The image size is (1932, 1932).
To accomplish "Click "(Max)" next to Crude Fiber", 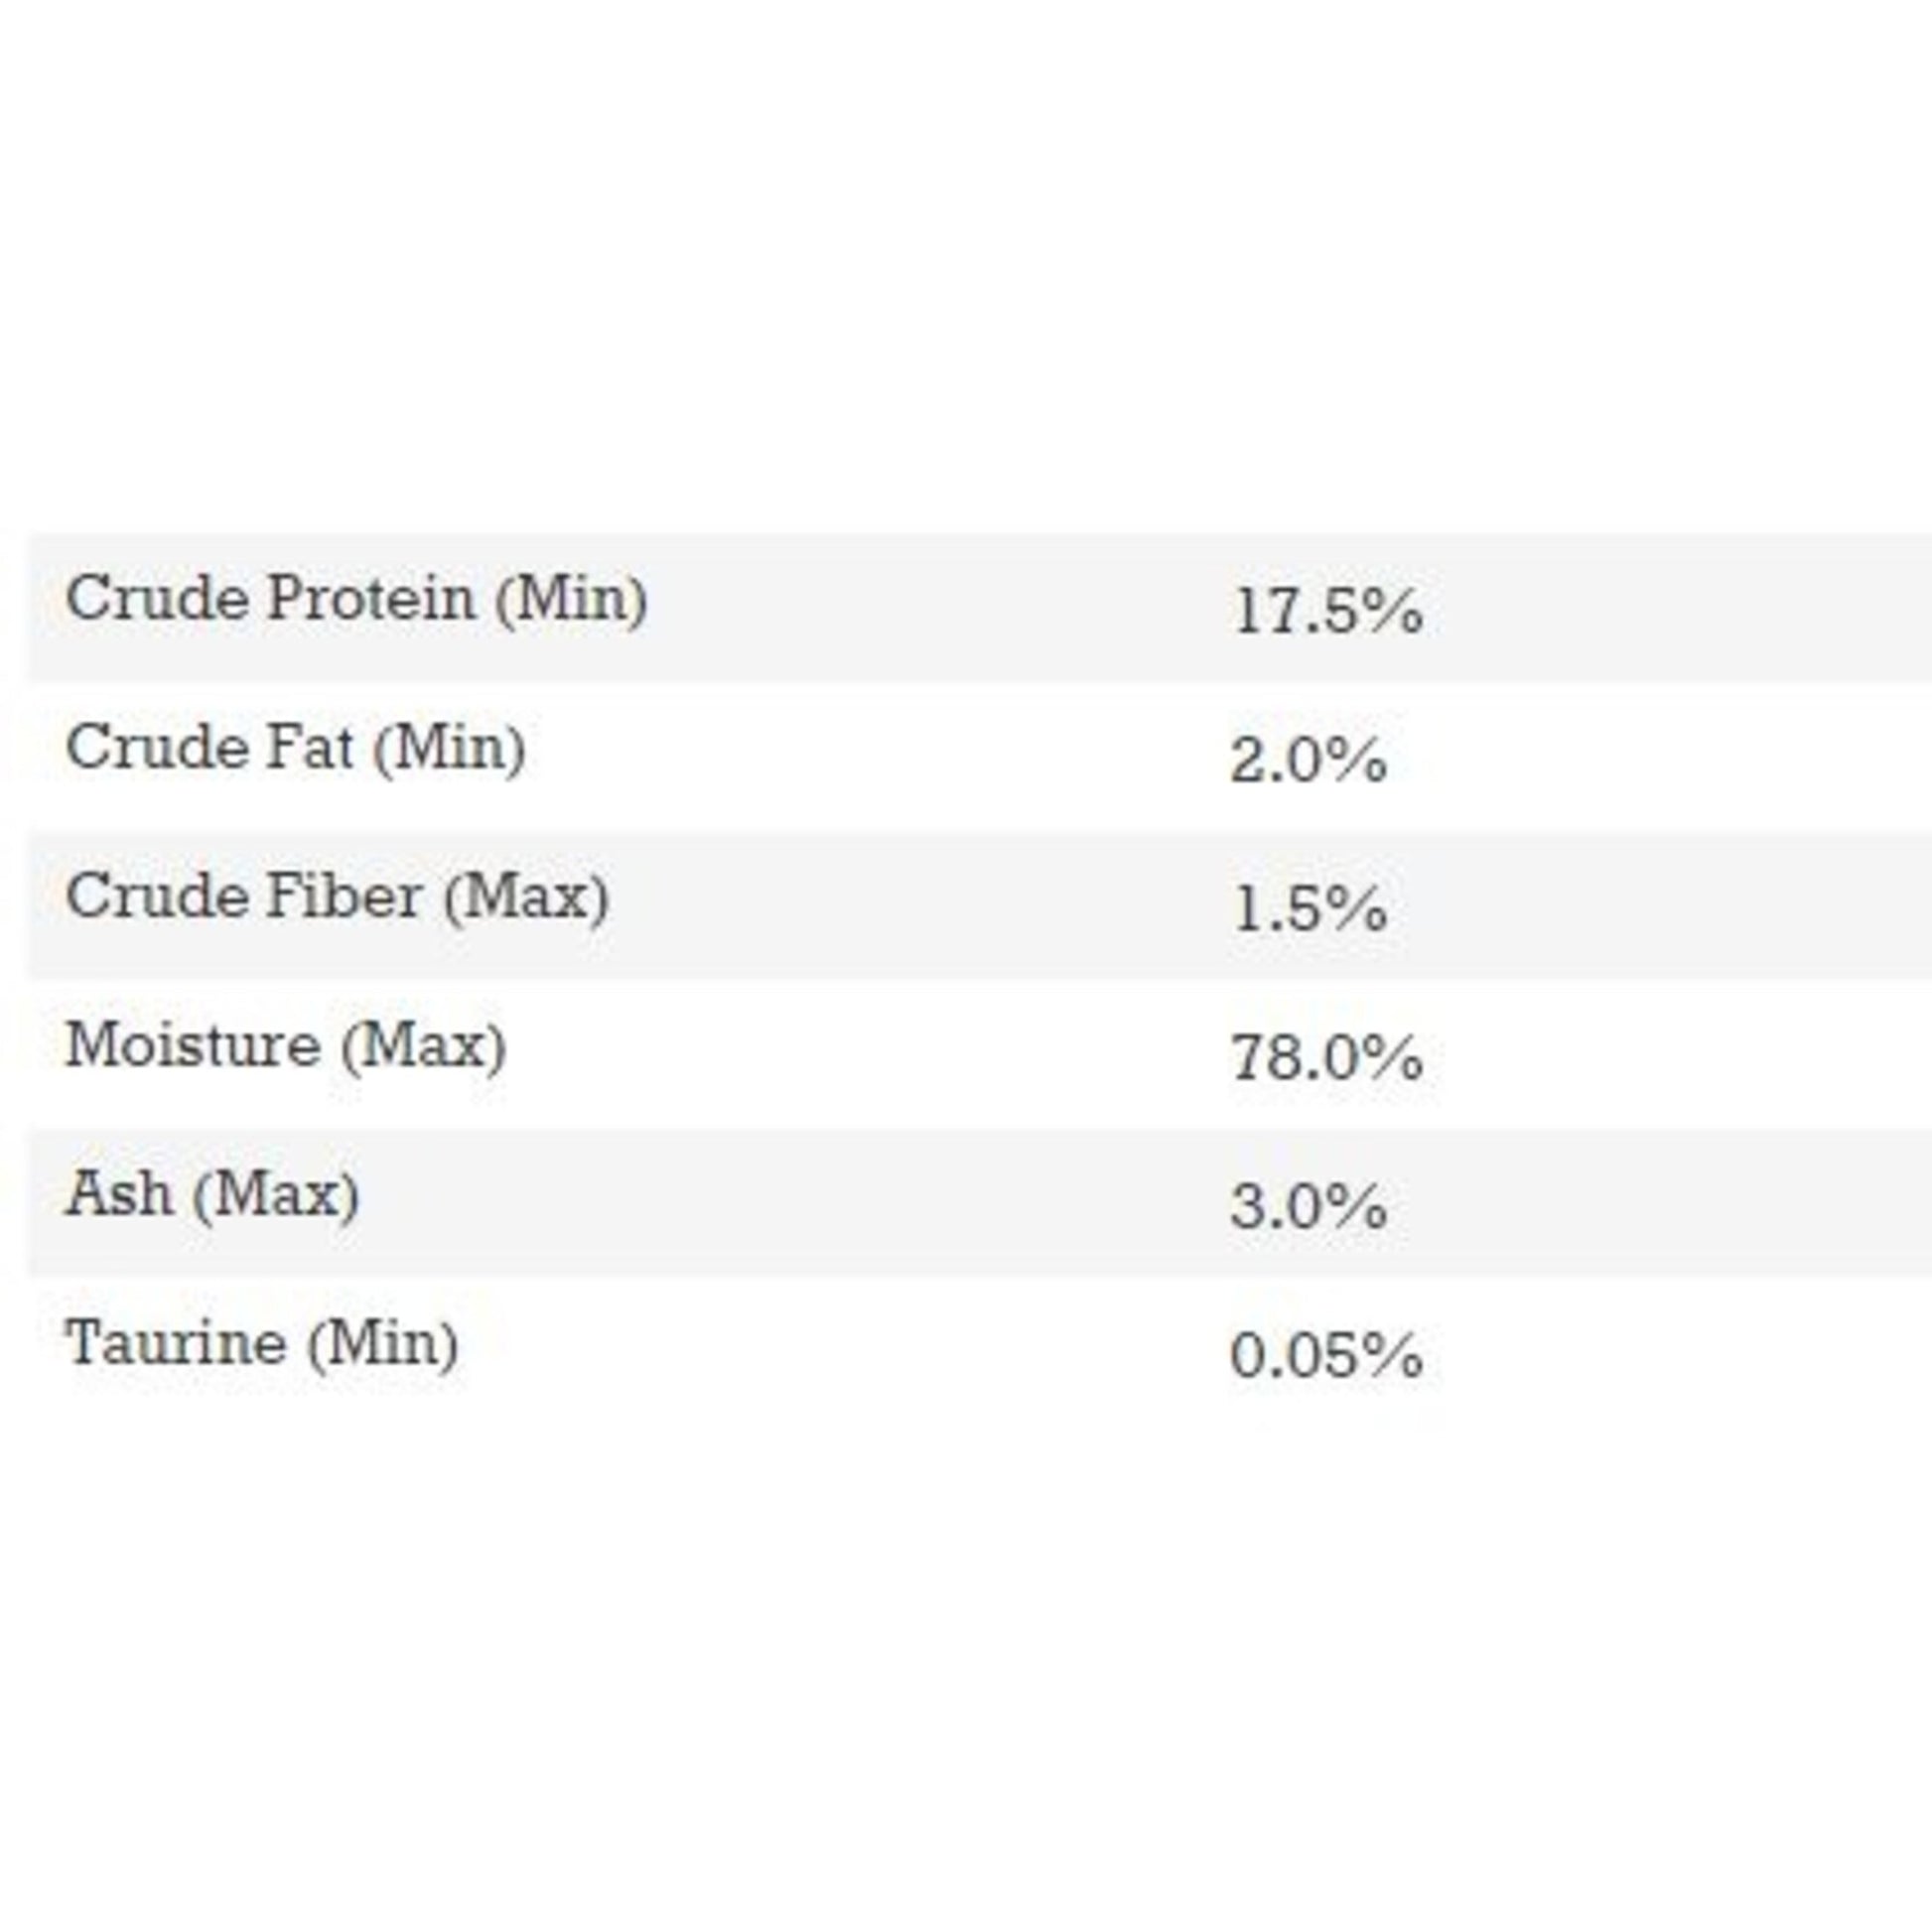I will (526, 898).
